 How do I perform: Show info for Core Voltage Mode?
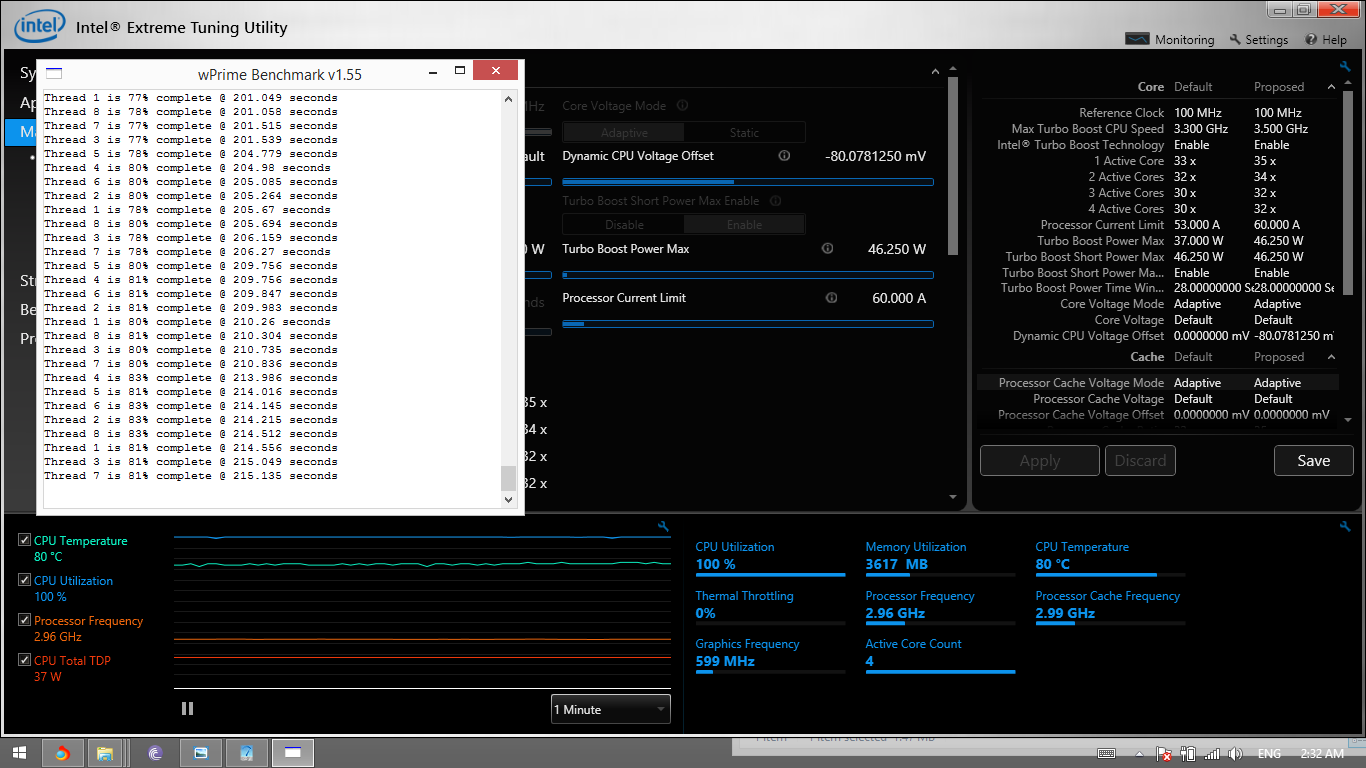tap(682, 105)
